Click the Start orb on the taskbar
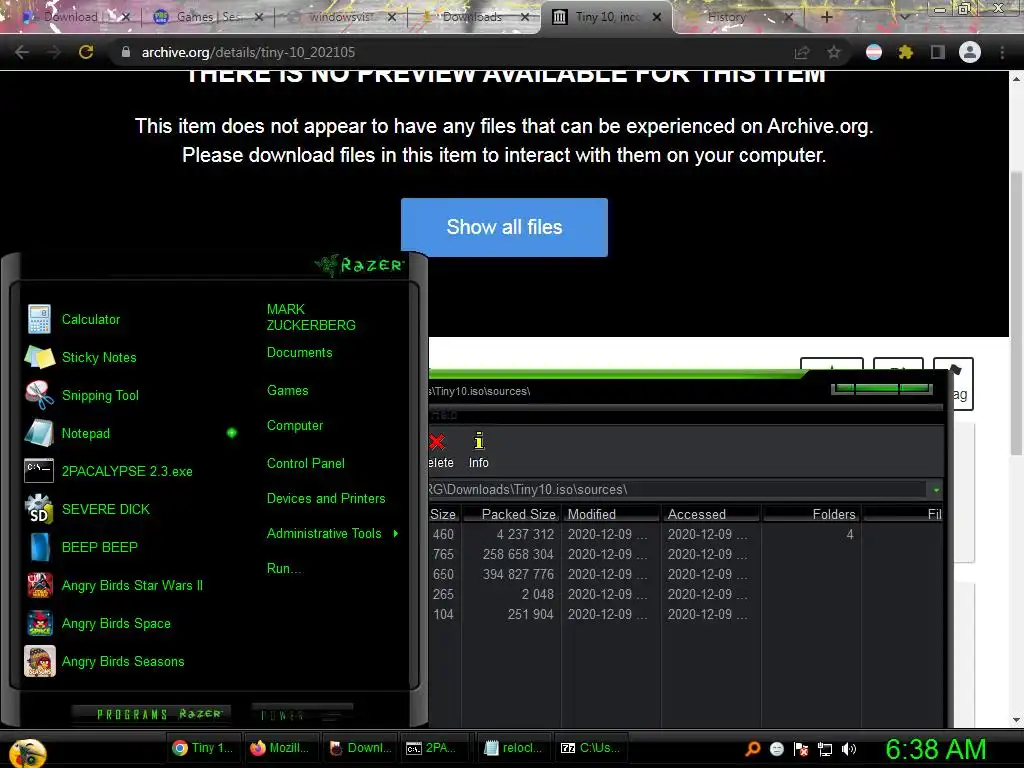The width and height of the screenshot is (1024, 768). (x=28, y=752)
